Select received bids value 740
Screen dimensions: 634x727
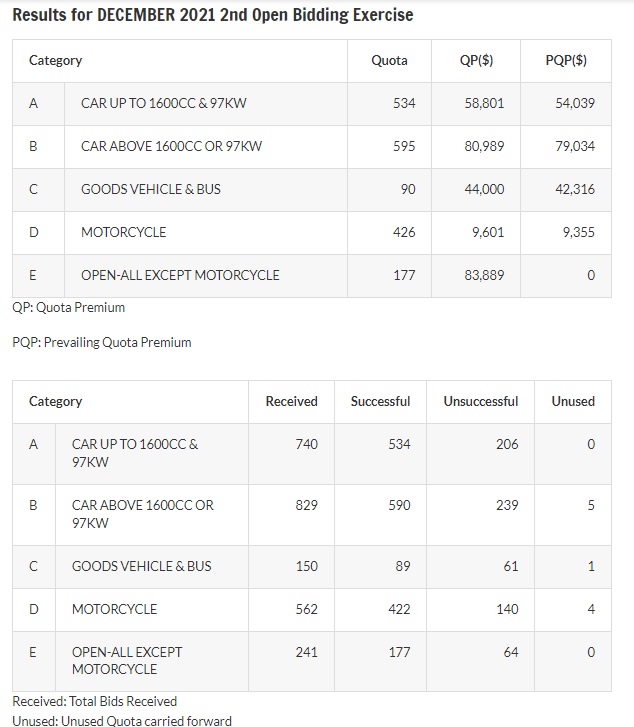[307, 444]
